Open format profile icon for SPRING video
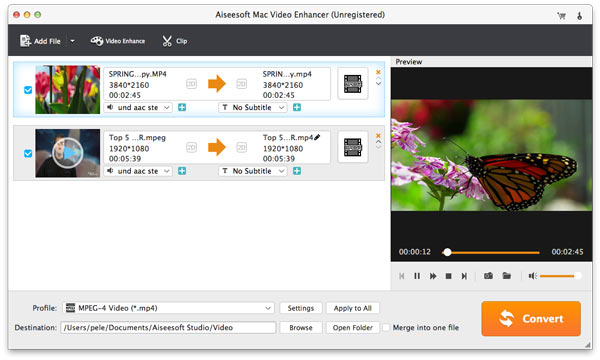The height and width of the screenshot is (360, 600). tap(352, 84)
